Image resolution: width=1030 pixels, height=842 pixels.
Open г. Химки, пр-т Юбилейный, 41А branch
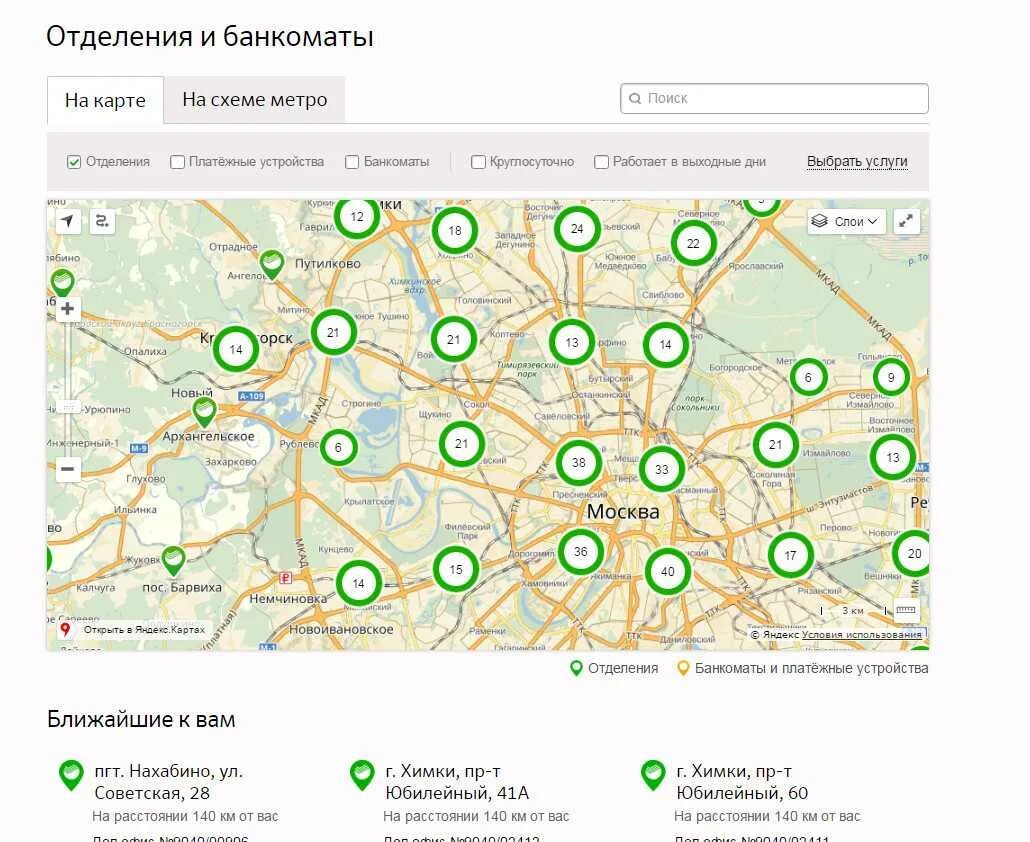[x=457, y=782]
